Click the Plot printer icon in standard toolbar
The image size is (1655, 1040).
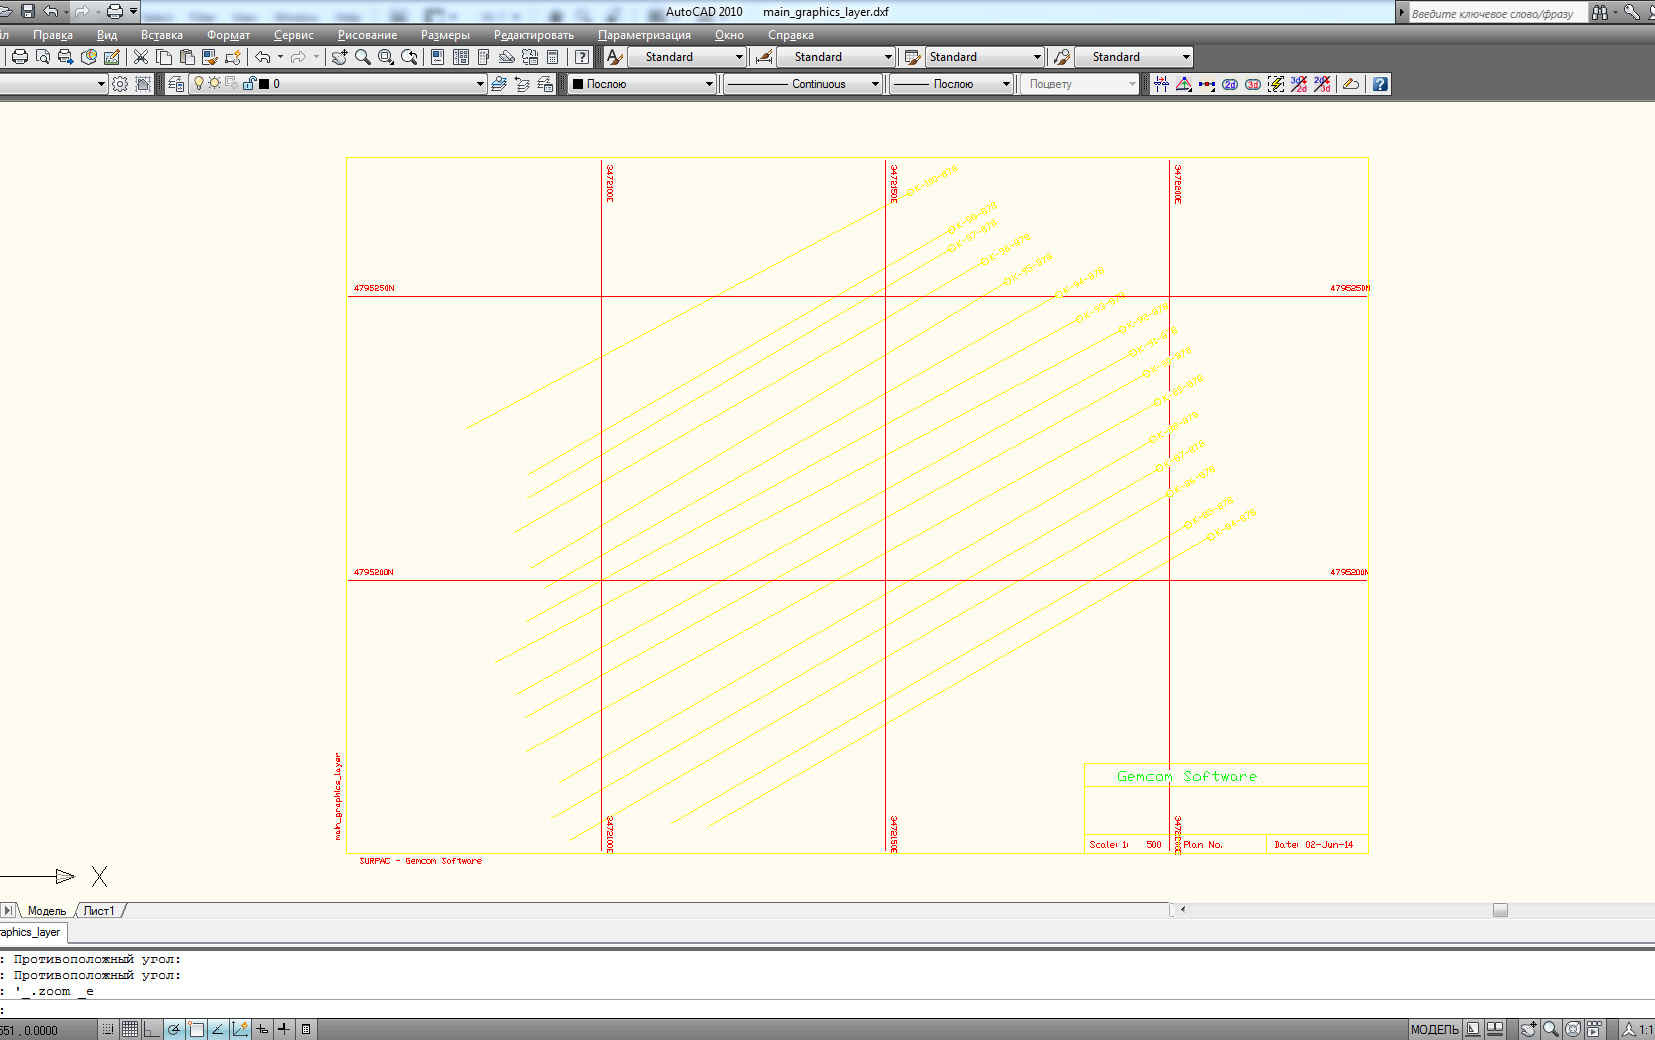coord(19,57)
